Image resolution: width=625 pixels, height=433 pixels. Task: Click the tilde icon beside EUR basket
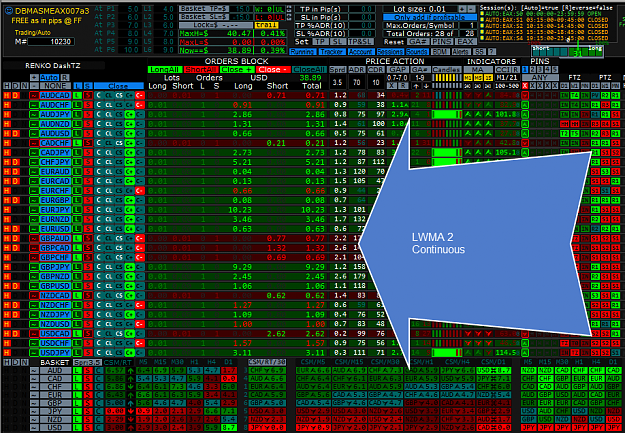(34, 395)
